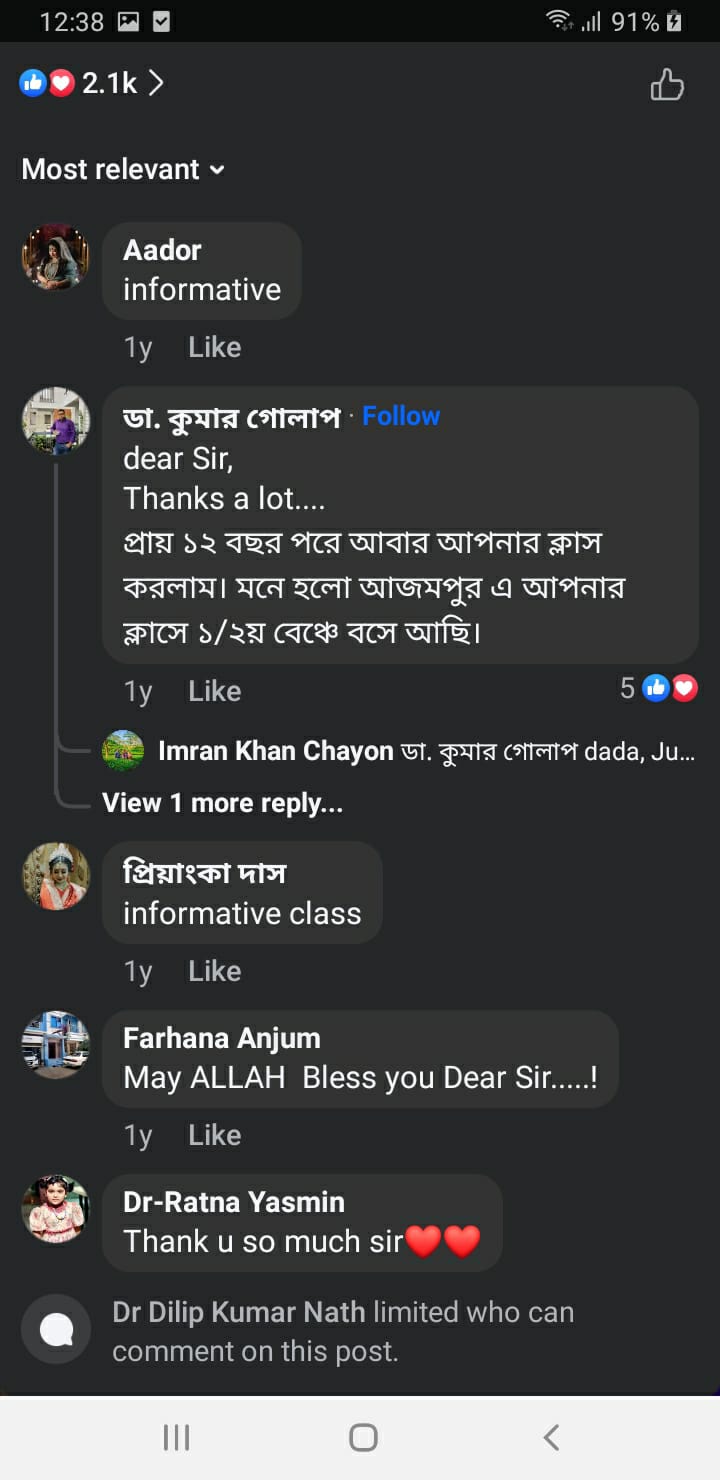Image resolution: width=720 pixels, height=1480 pixels.
Task: Tap the thumbs-up like icon at top
Action: [667, 85]
